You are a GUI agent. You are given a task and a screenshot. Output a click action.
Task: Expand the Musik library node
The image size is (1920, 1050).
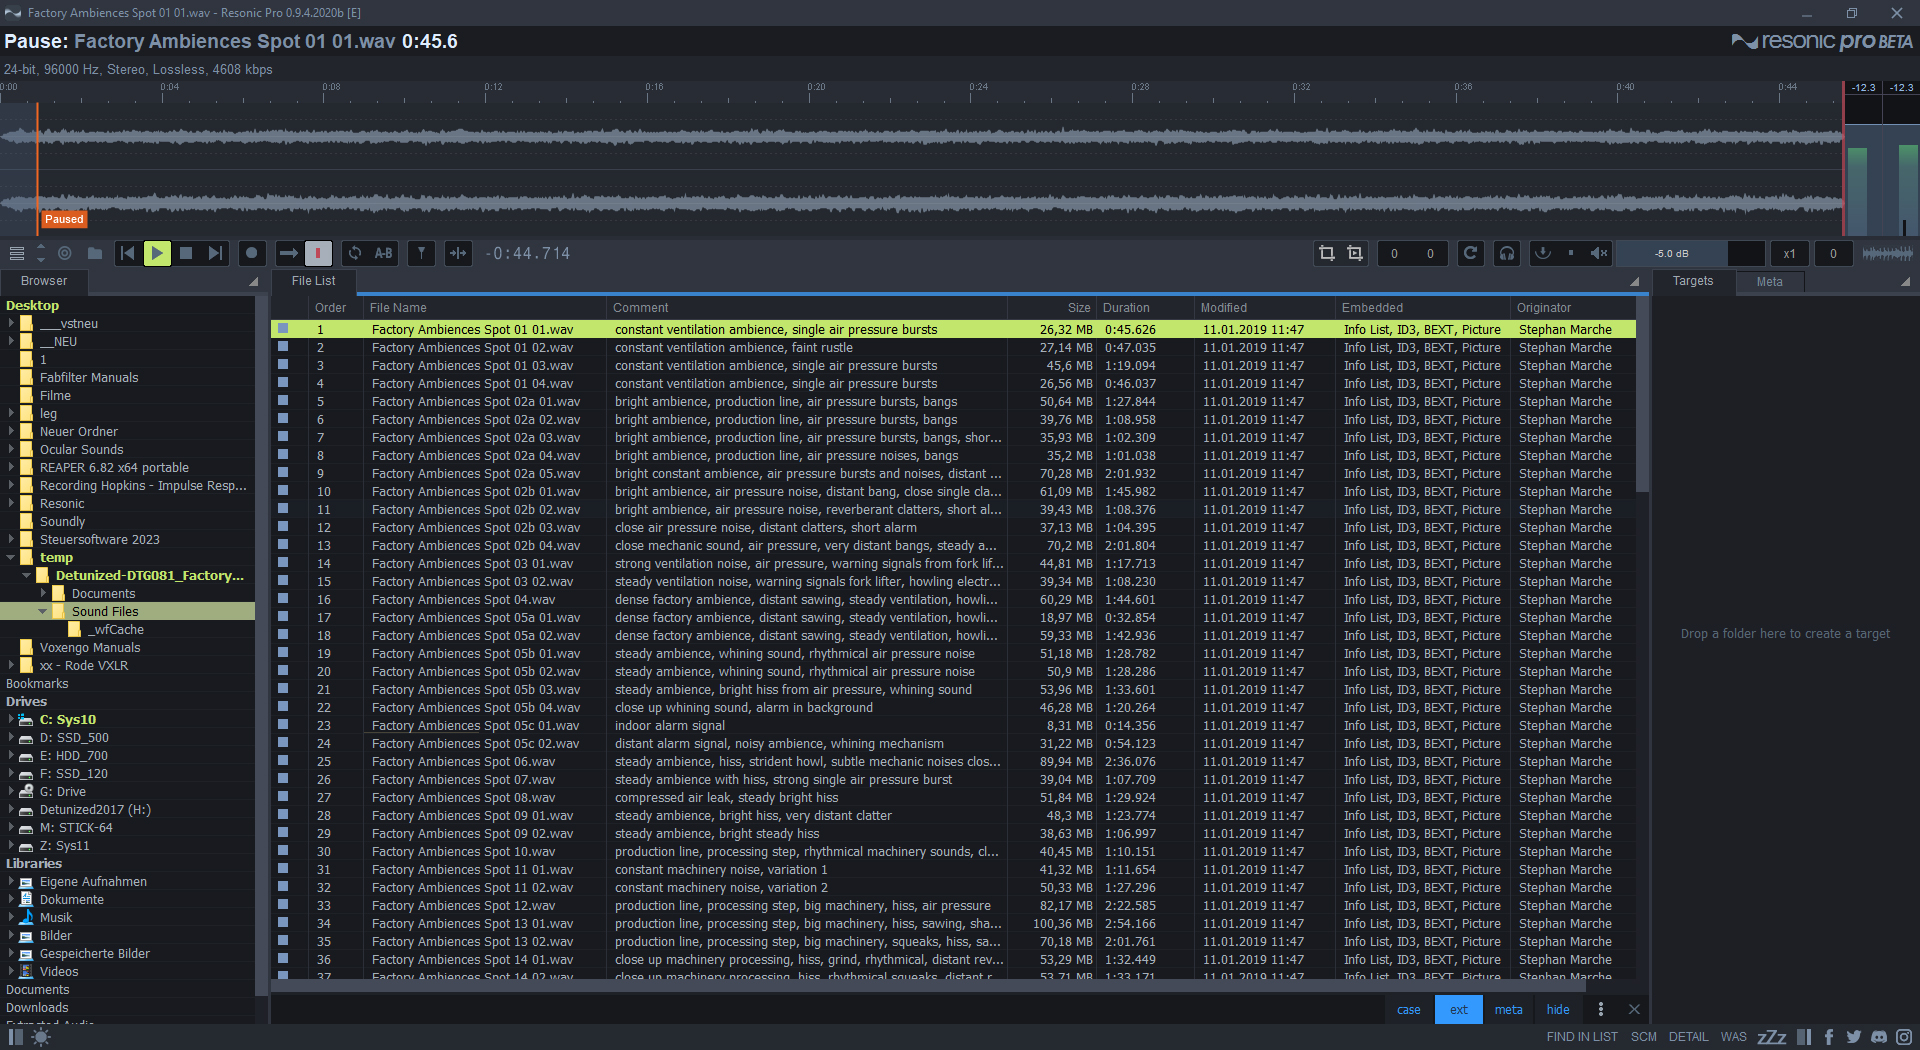tap(11, 918)
